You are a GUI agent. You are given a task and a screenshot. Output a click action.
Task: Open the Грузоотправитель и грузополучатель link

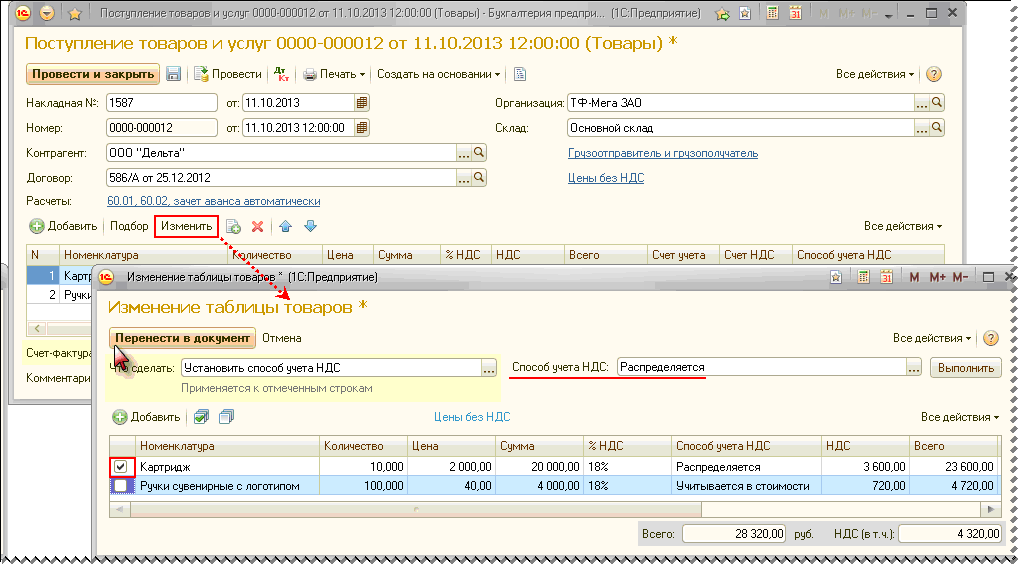pyautogui.click(x=662, y=153)
